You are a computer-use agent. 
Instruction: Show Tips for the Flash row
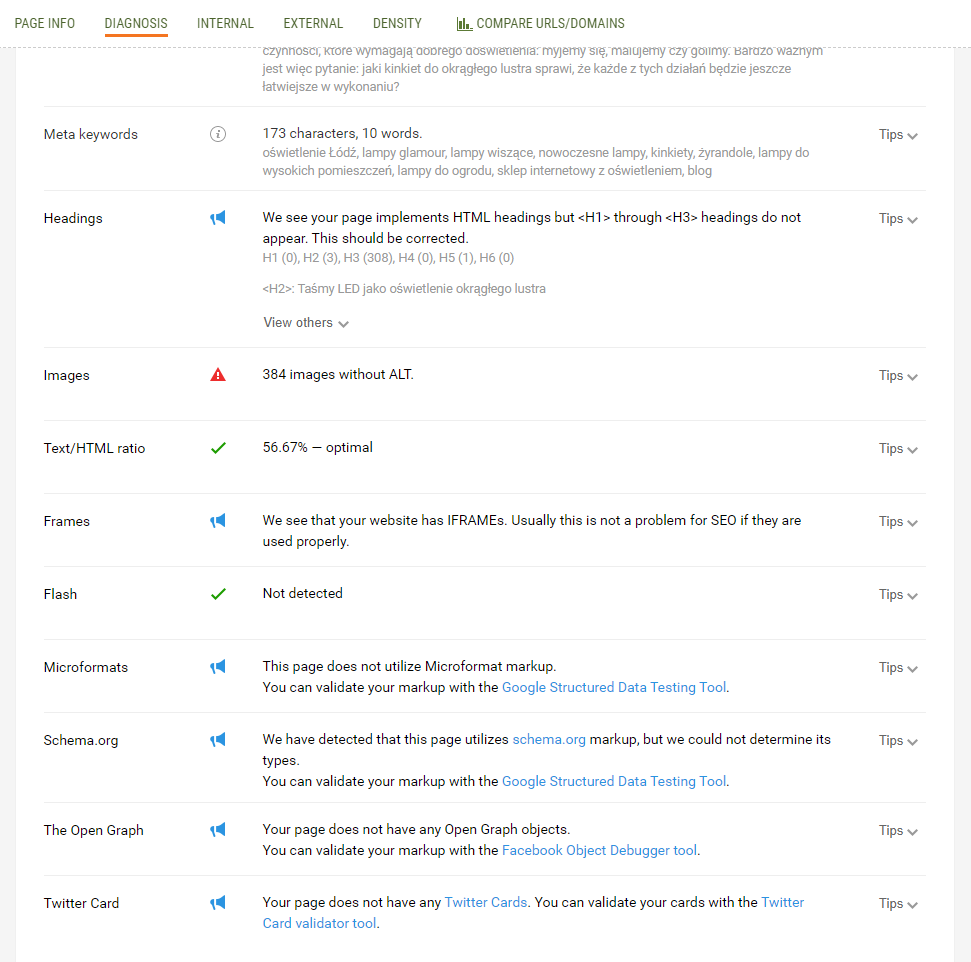[x=898, y=595]
